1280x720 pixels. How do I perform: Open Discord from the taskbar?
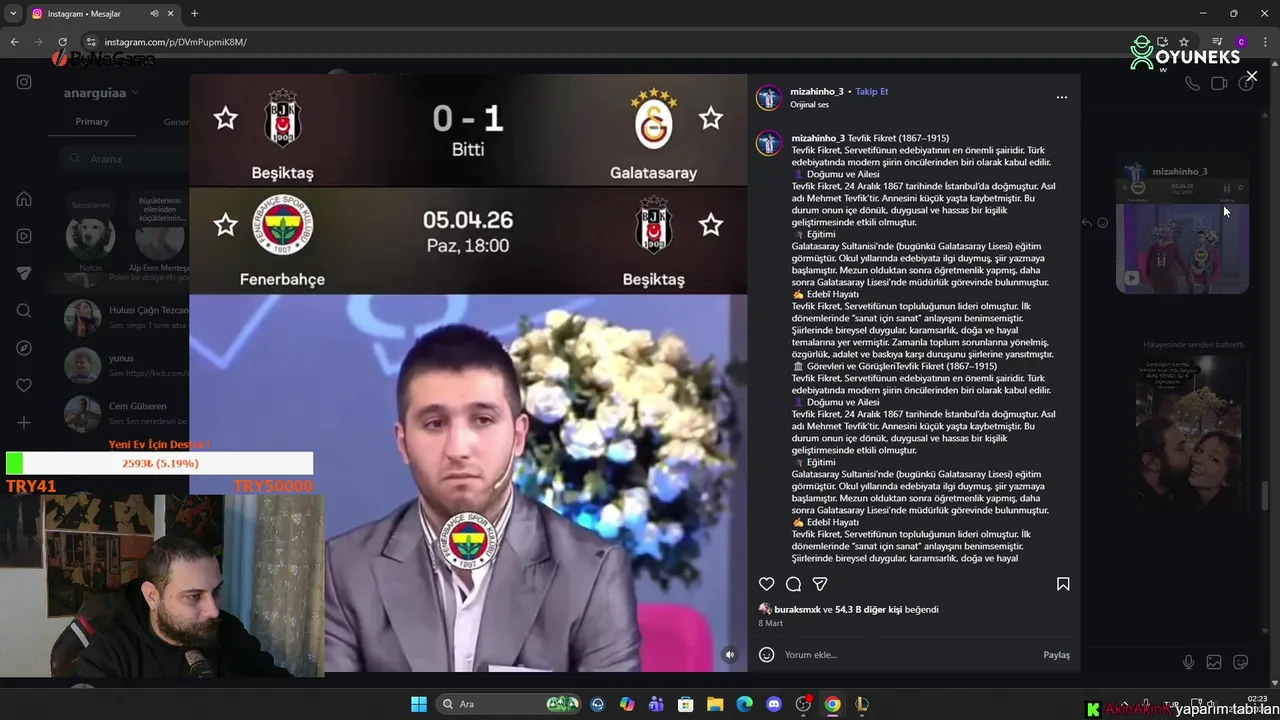tap(773, 704)
